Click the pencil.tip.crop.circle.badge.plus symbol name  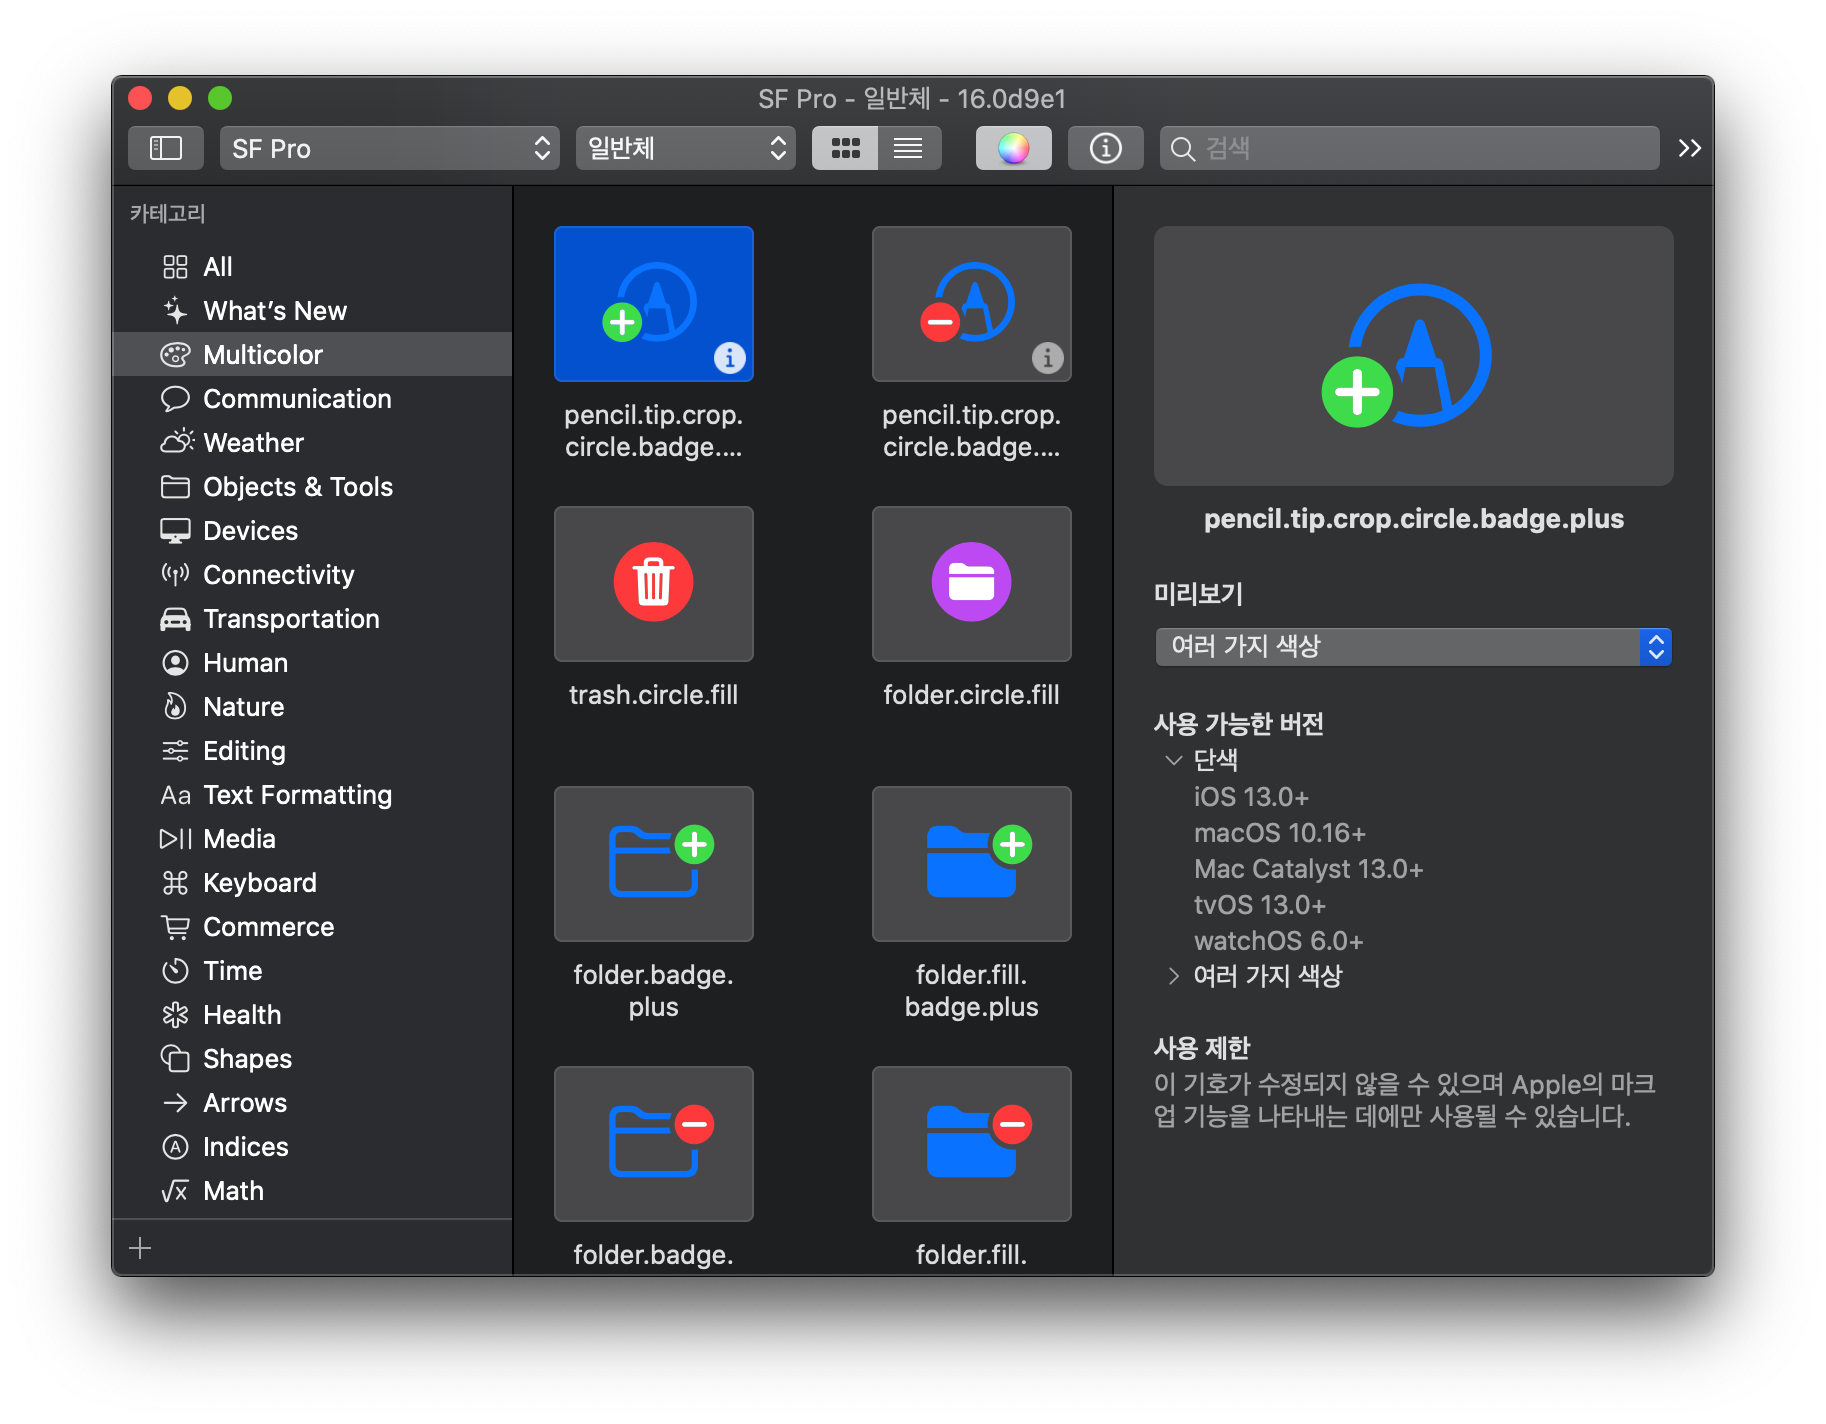click(x=1413, y=519)
